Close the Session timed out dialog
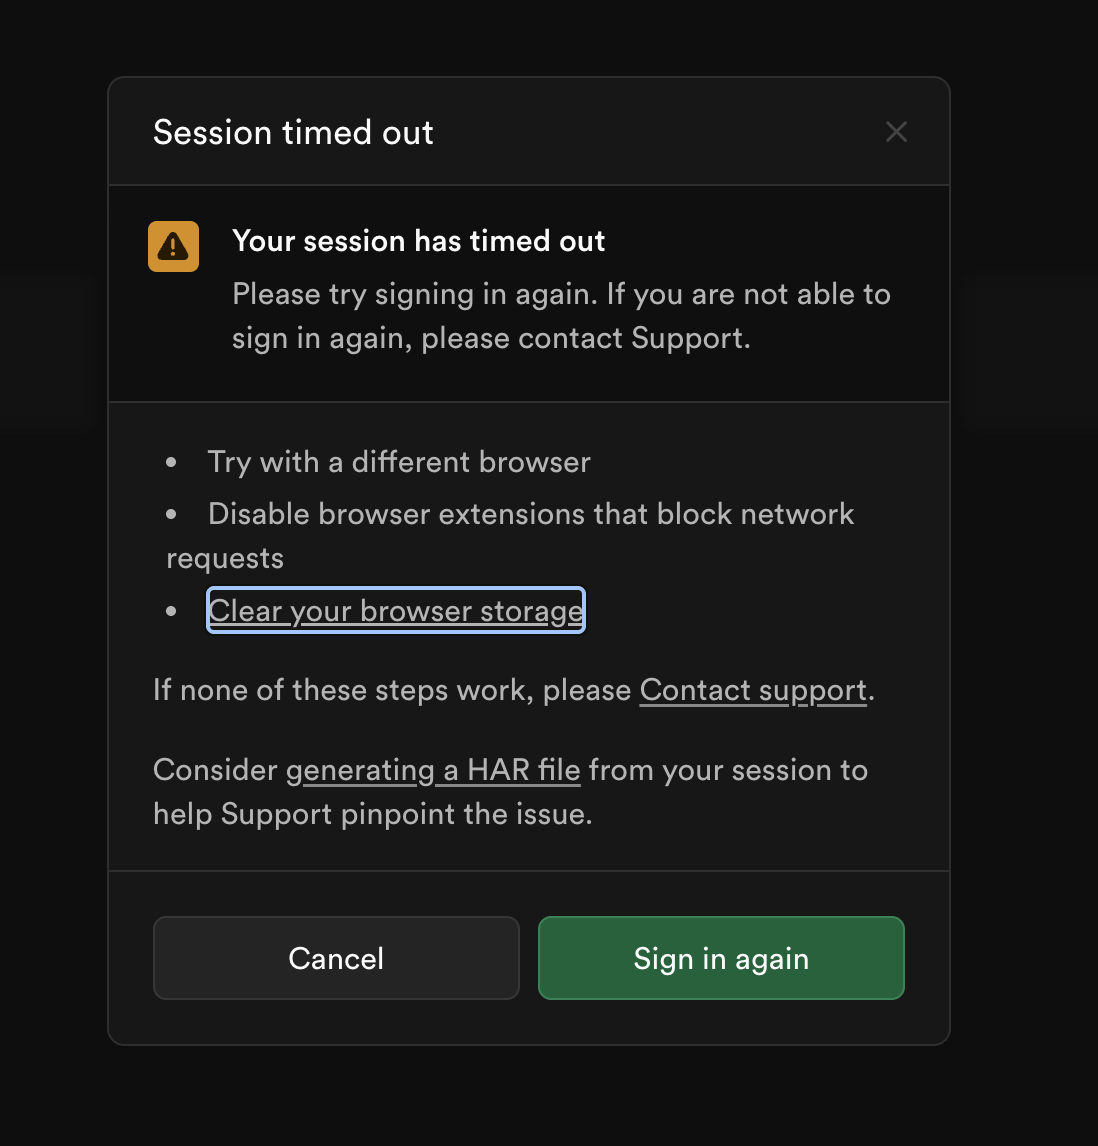Viewport: 1098px width, 1146px height. (x=896, y=132)
